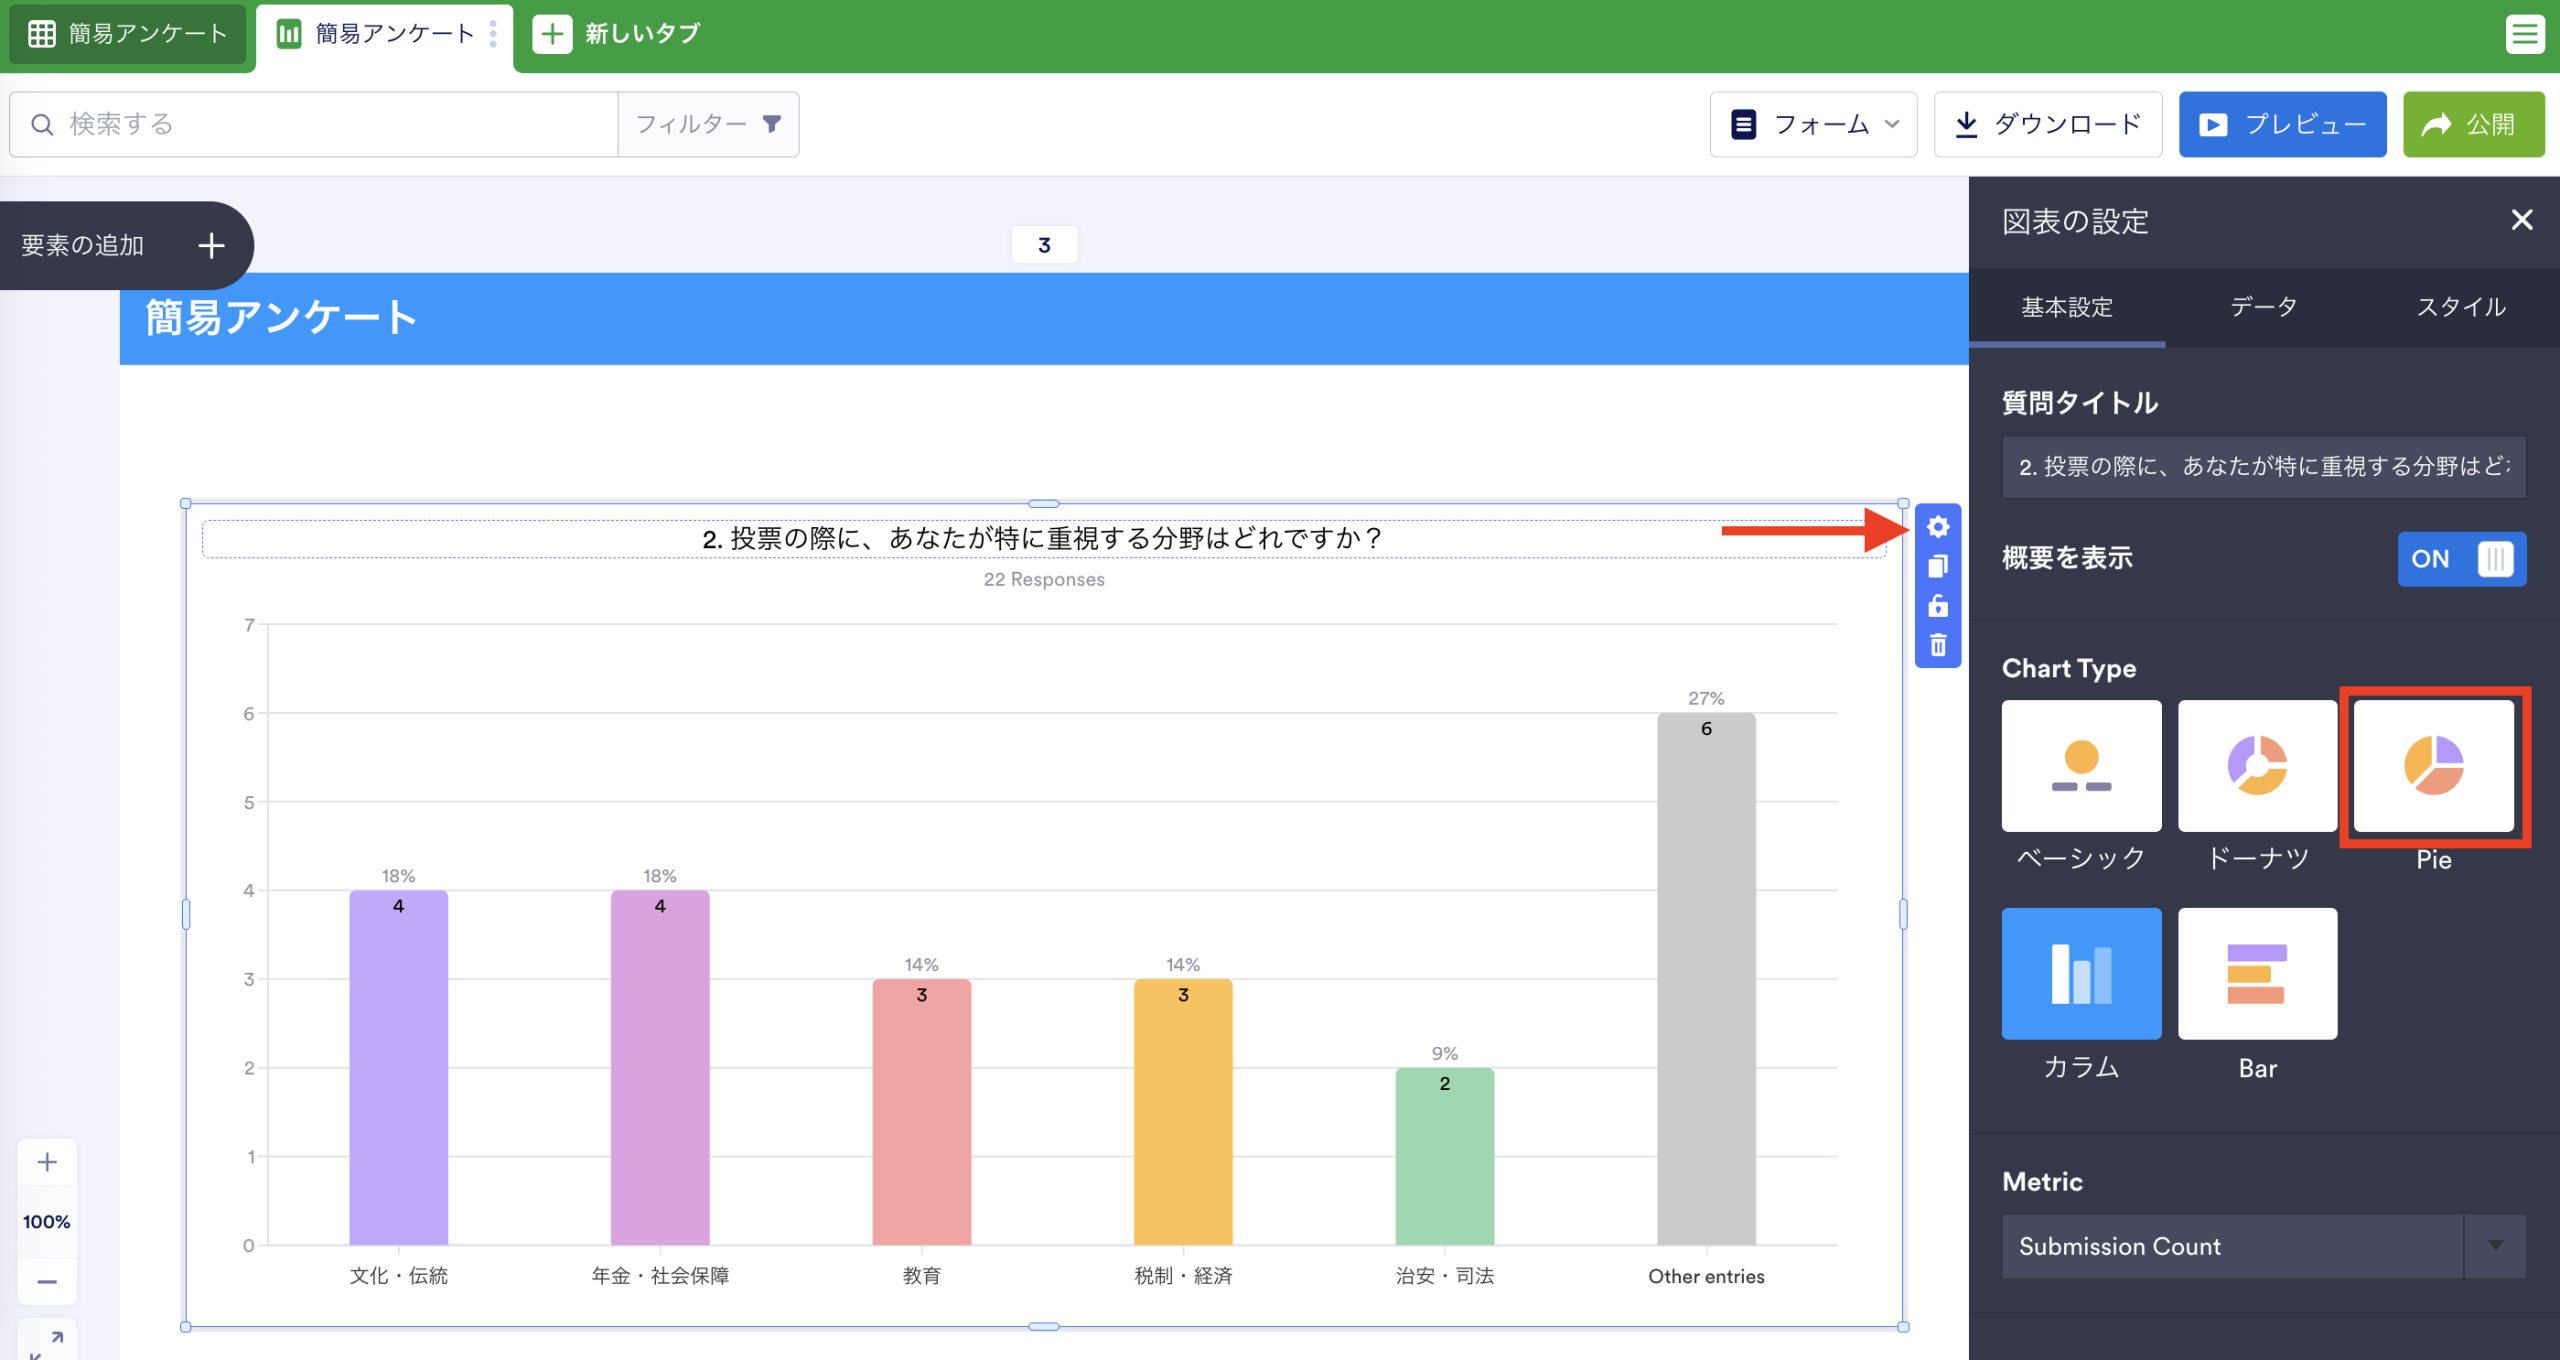The image size is (2560, 1360).
Task: Select the カラム chart type
Action: (x=2081, y=973)
